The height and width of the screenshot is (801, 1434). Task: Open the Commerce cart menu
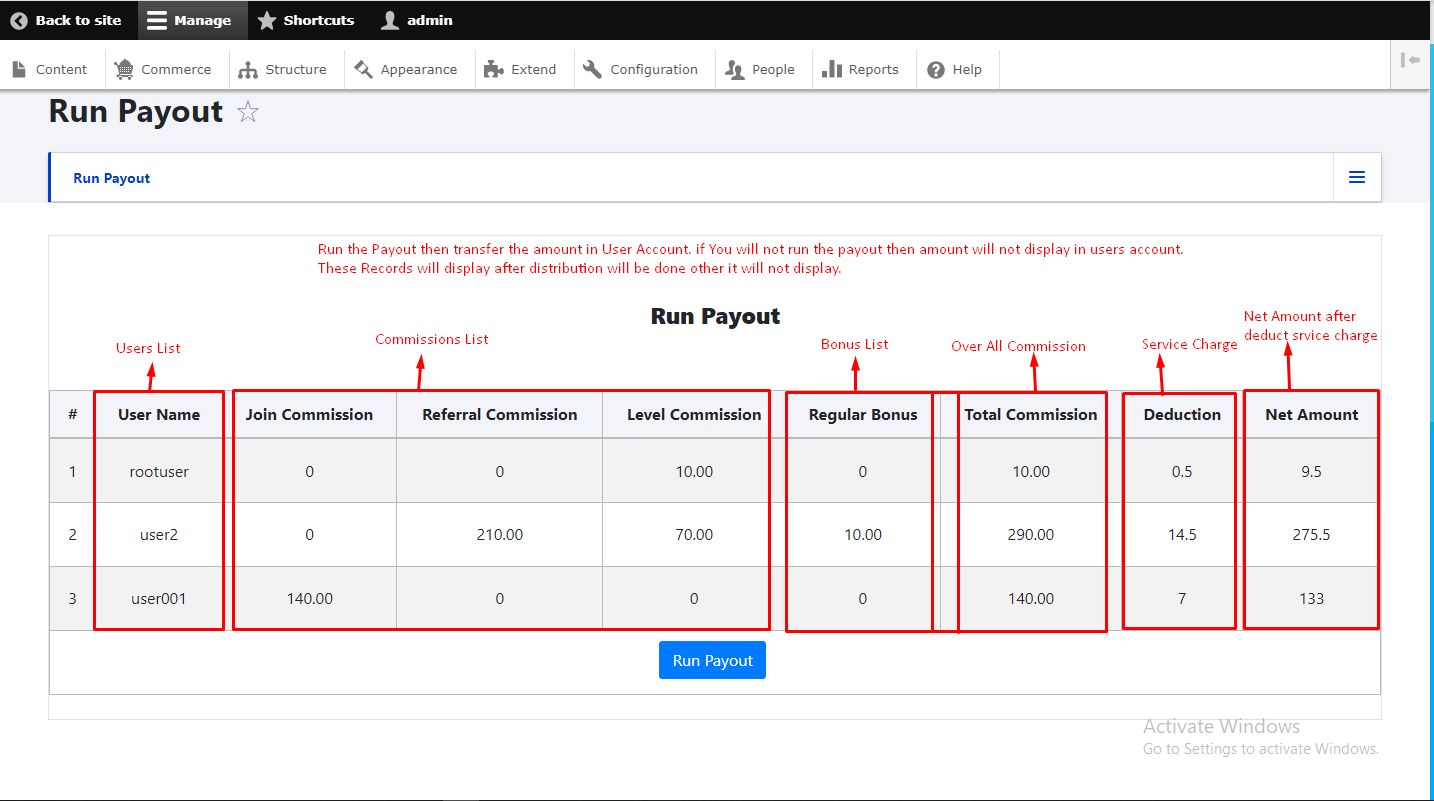coord(163,69)
